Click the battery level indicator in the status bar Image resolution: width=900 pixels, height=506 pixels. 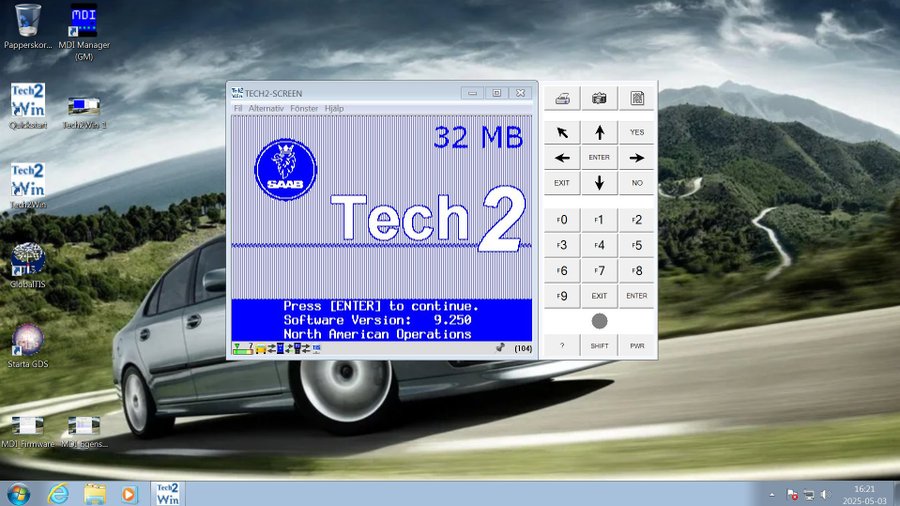[x=243, y=348]
